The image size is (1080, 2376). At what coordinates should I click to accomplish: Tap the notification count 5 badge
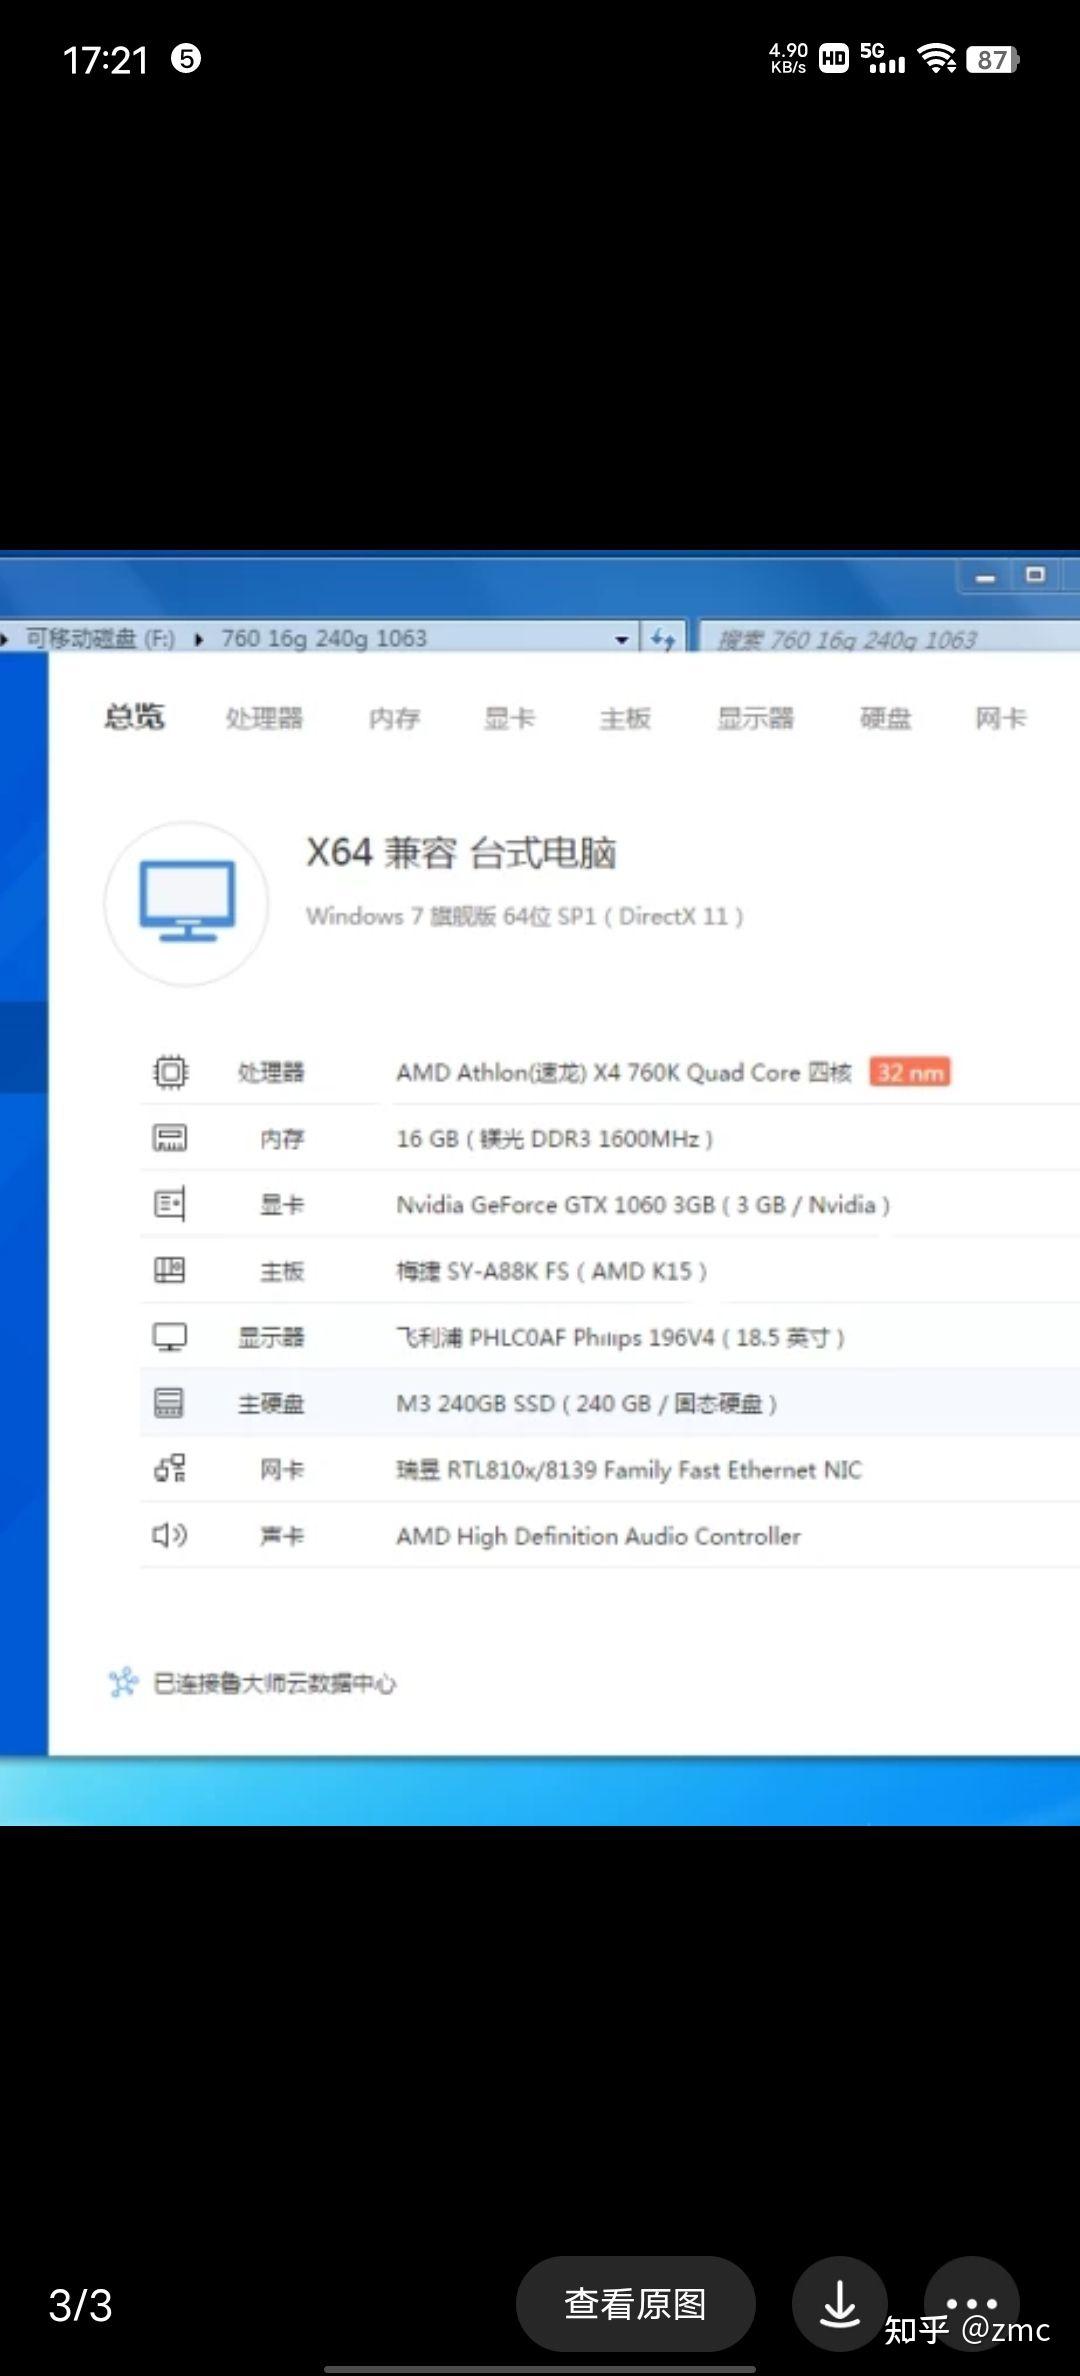(186, 58)
